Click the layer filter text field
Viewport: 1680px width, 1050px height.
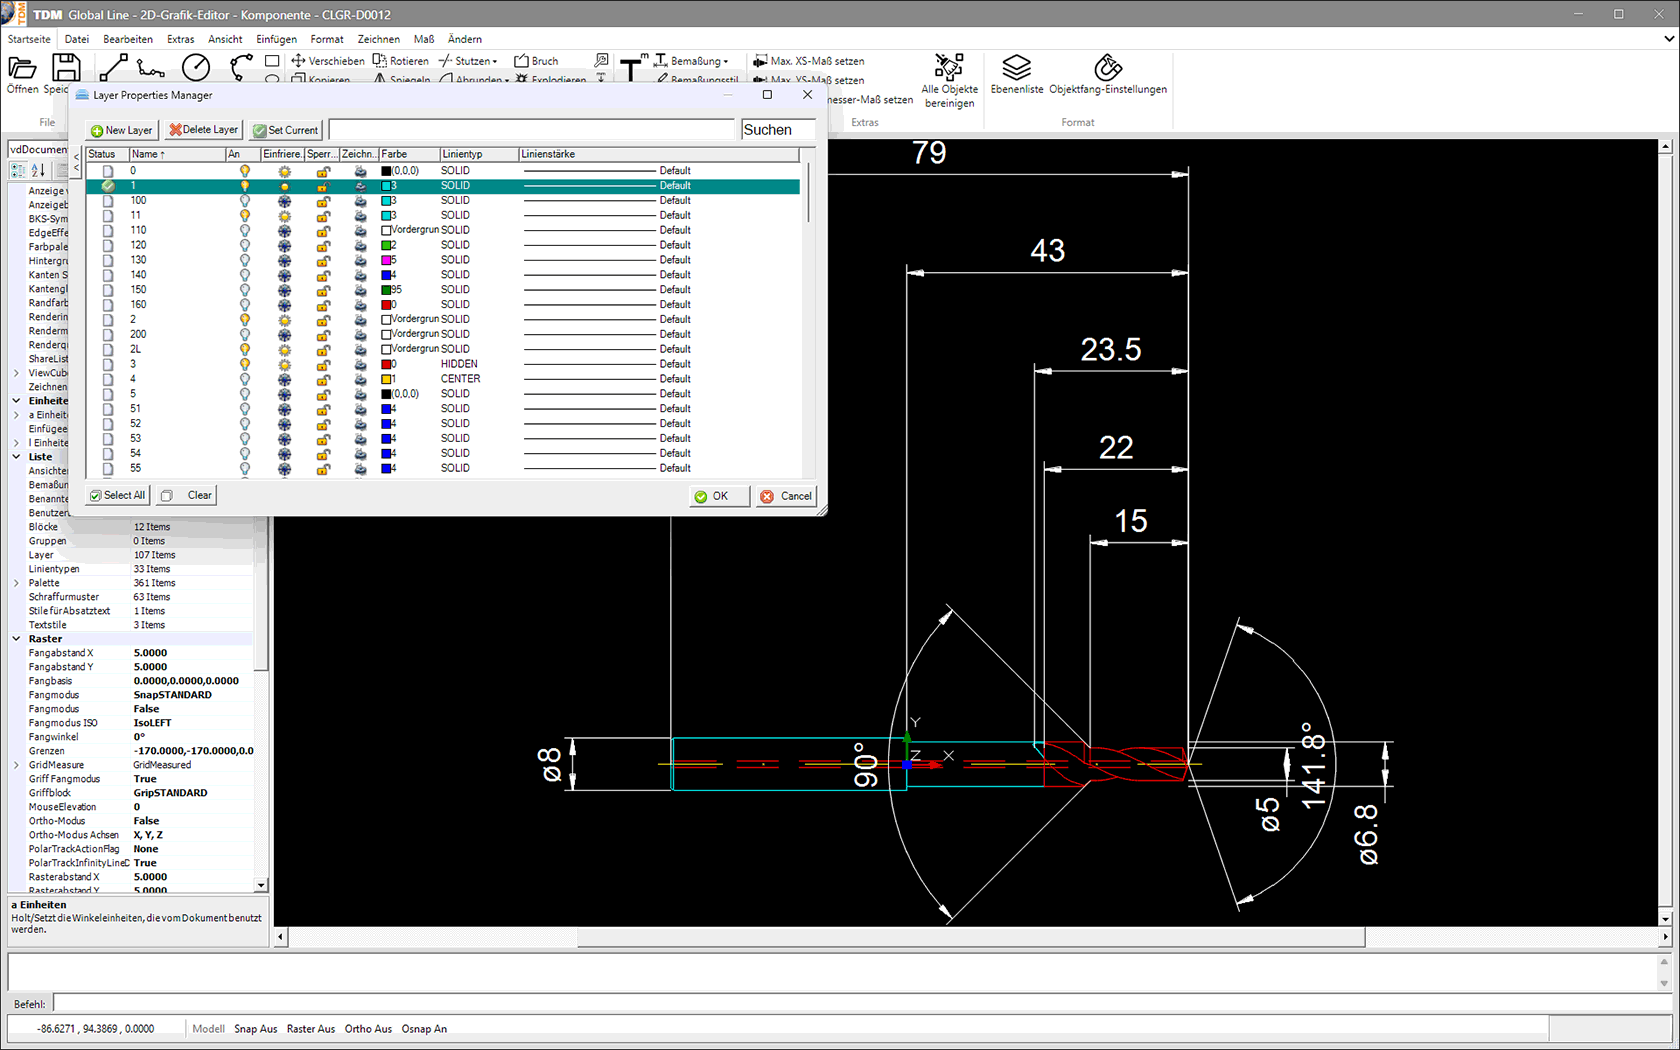pyautogui.click(x=532, y=130)
